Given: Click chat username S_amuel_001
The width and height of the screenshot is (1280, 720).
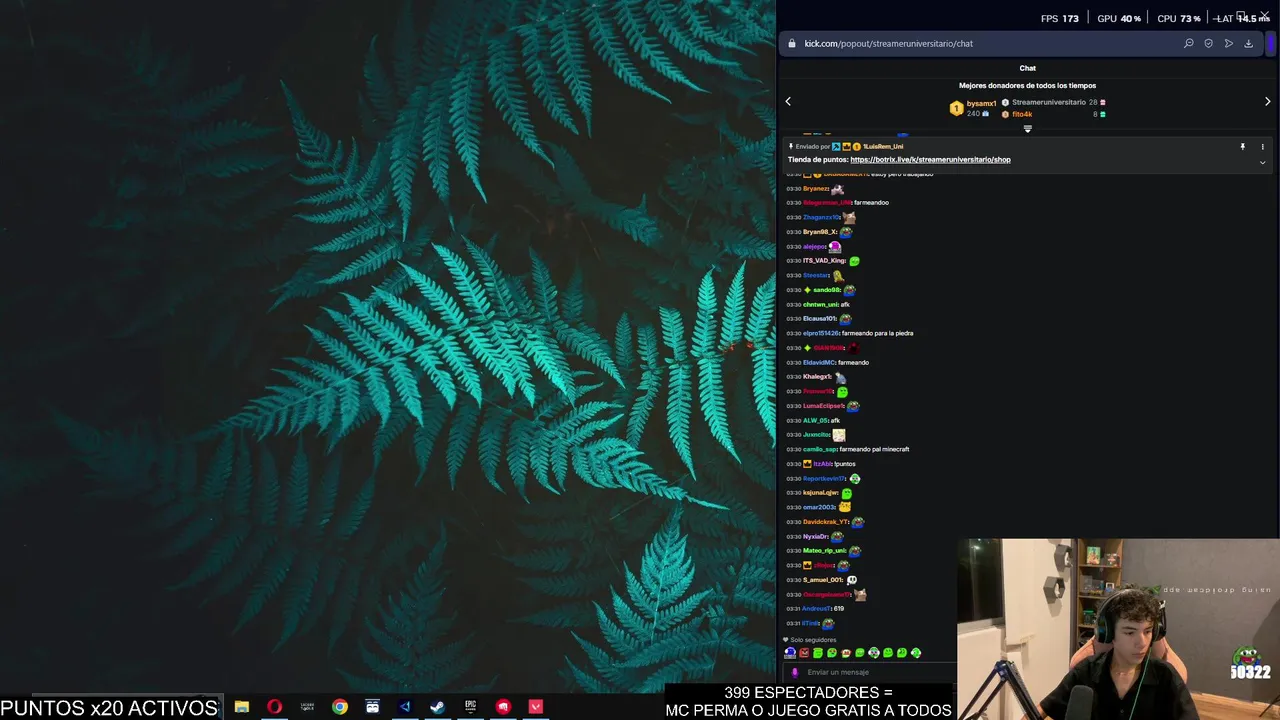Looking at the screenshot, I should click(823, 580).
